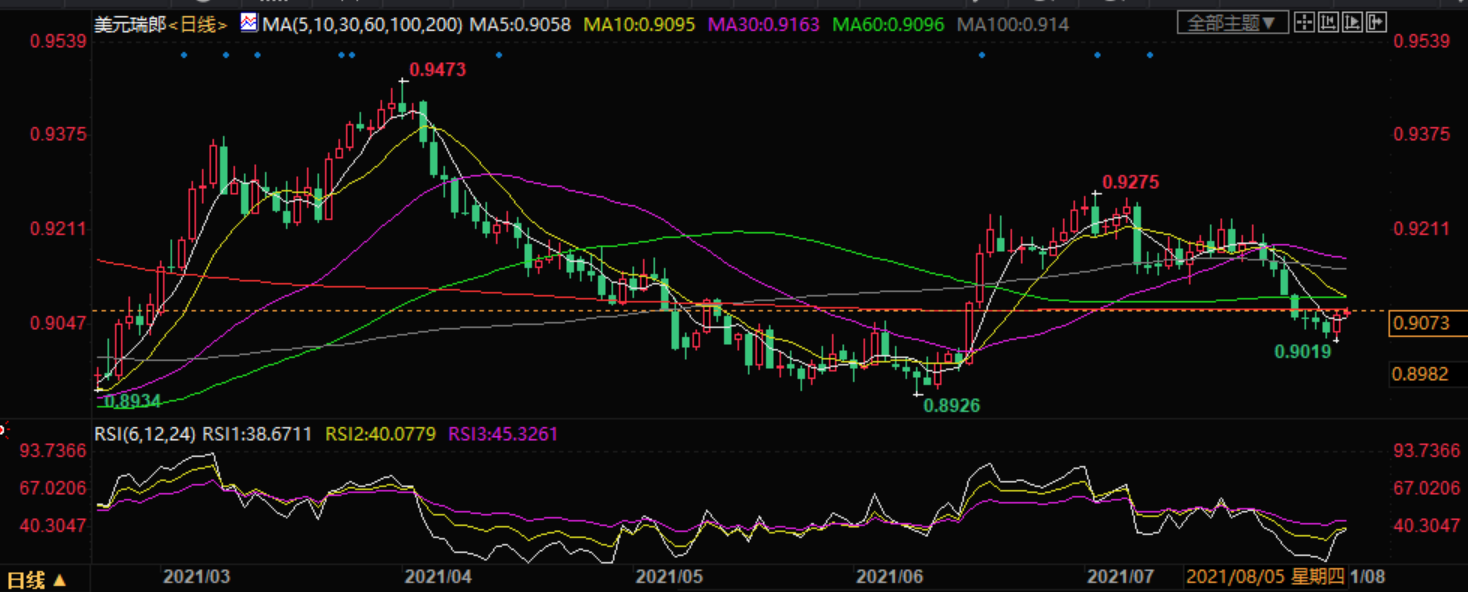Click the right-axis 0.9375 price label
The height and width of the screenshot is (592, 1468).
(1421, 135)
